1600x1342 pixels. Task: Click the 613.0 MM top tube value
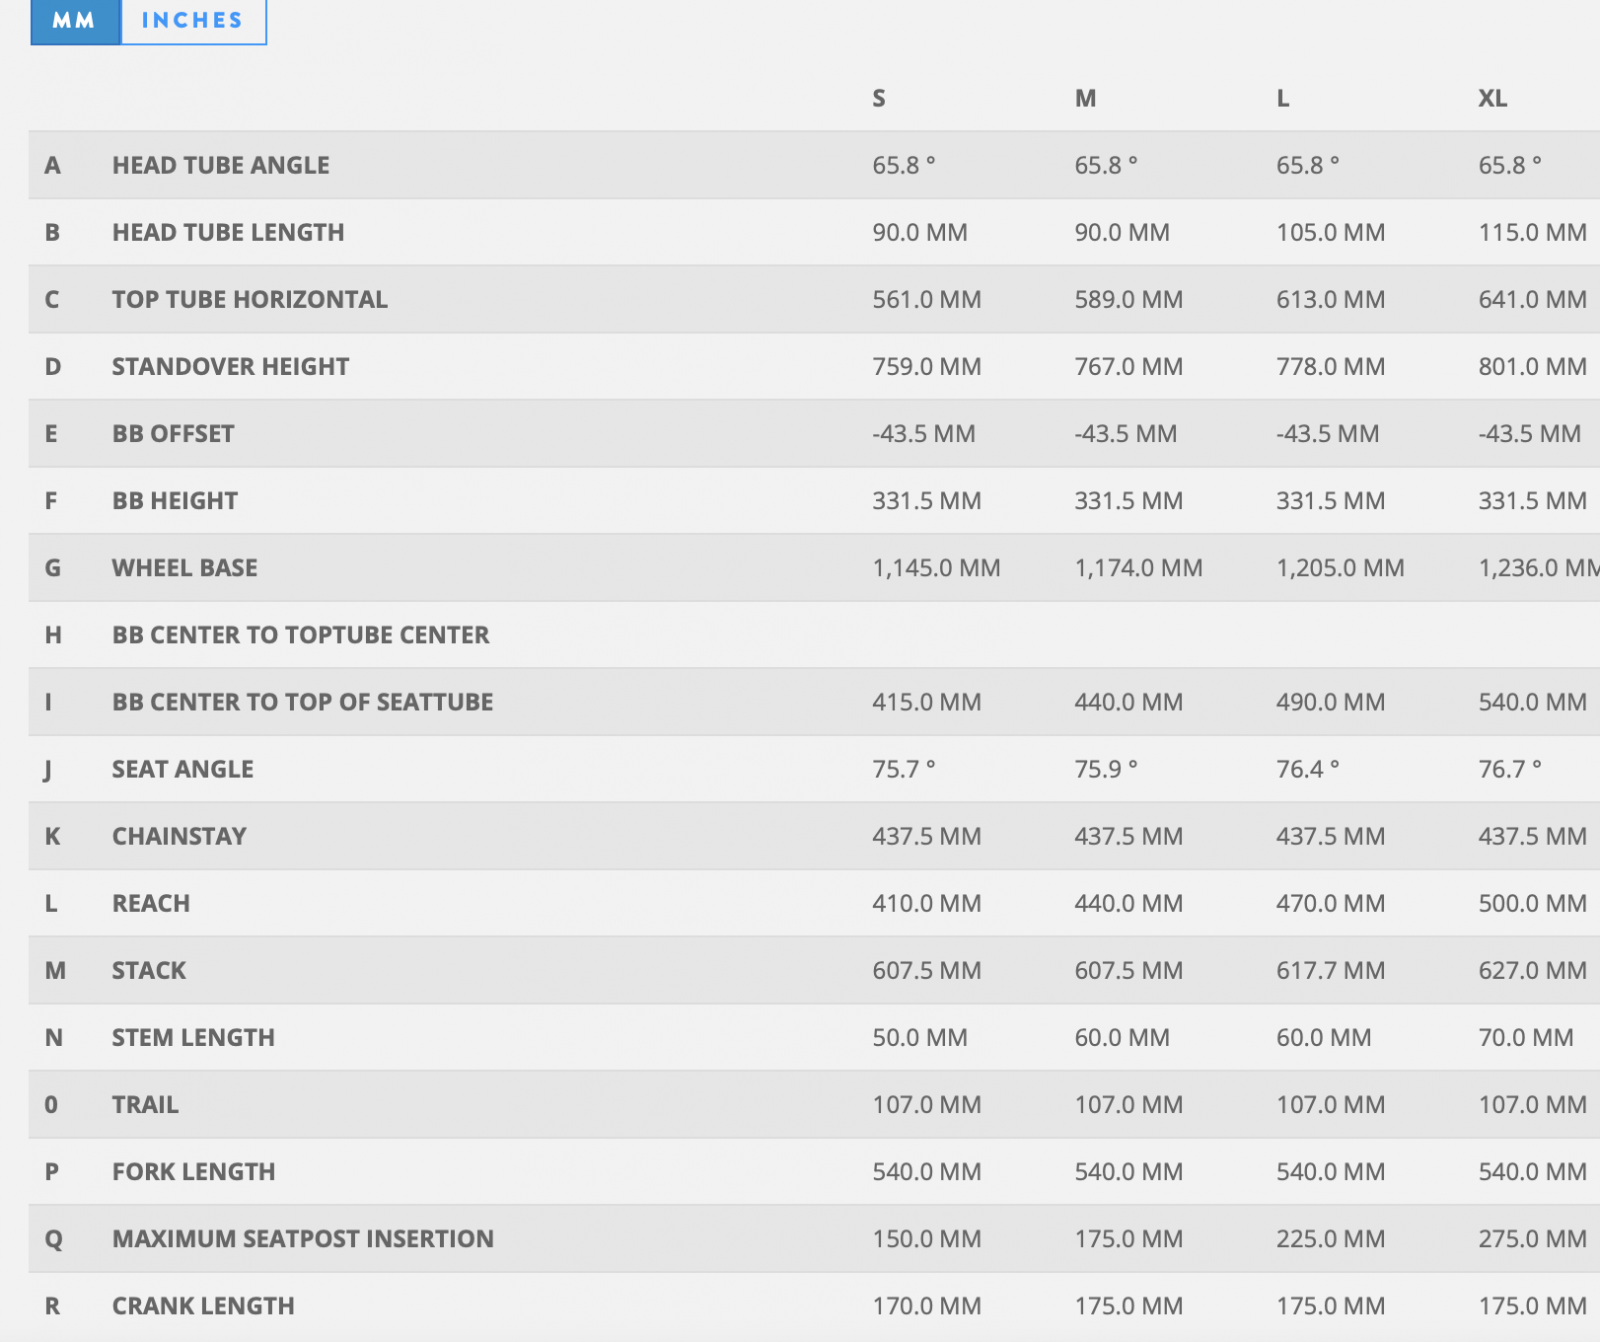pyautogui.click(x=1331, y=299)
